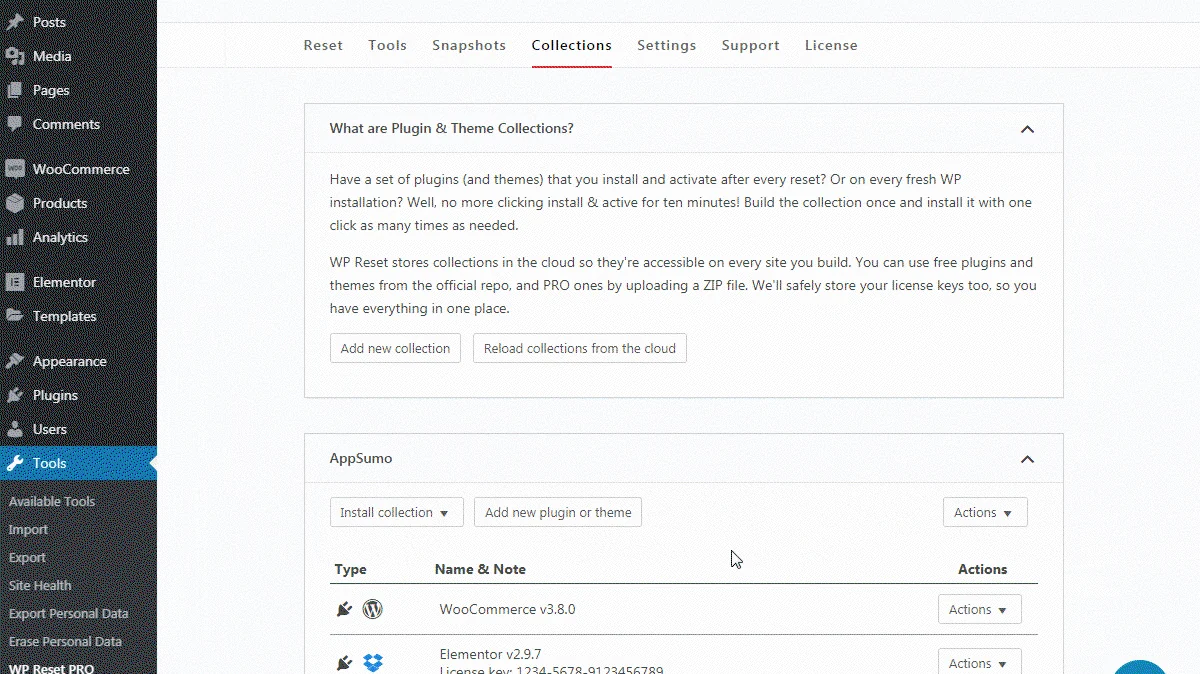This screenshot has height=674, width=1200.
Task: Click Reload collections from the cloud
Action: coord(580,348)
